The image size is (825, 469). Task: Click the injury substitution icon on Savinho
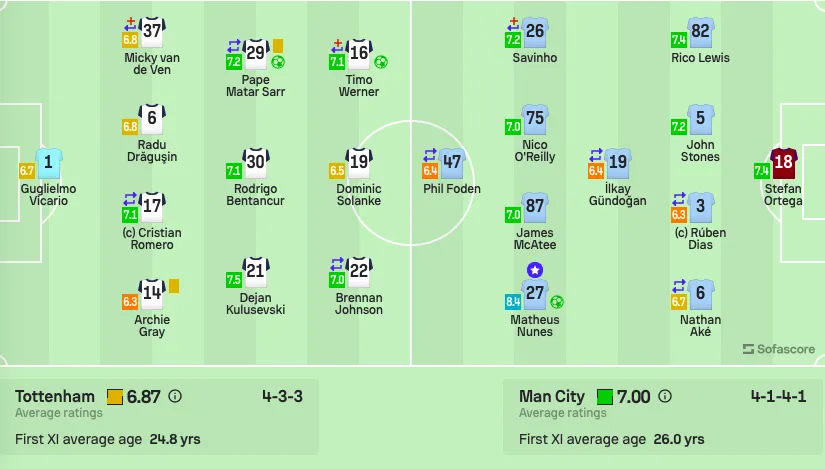pyautogui.click(x=512, y=24)
